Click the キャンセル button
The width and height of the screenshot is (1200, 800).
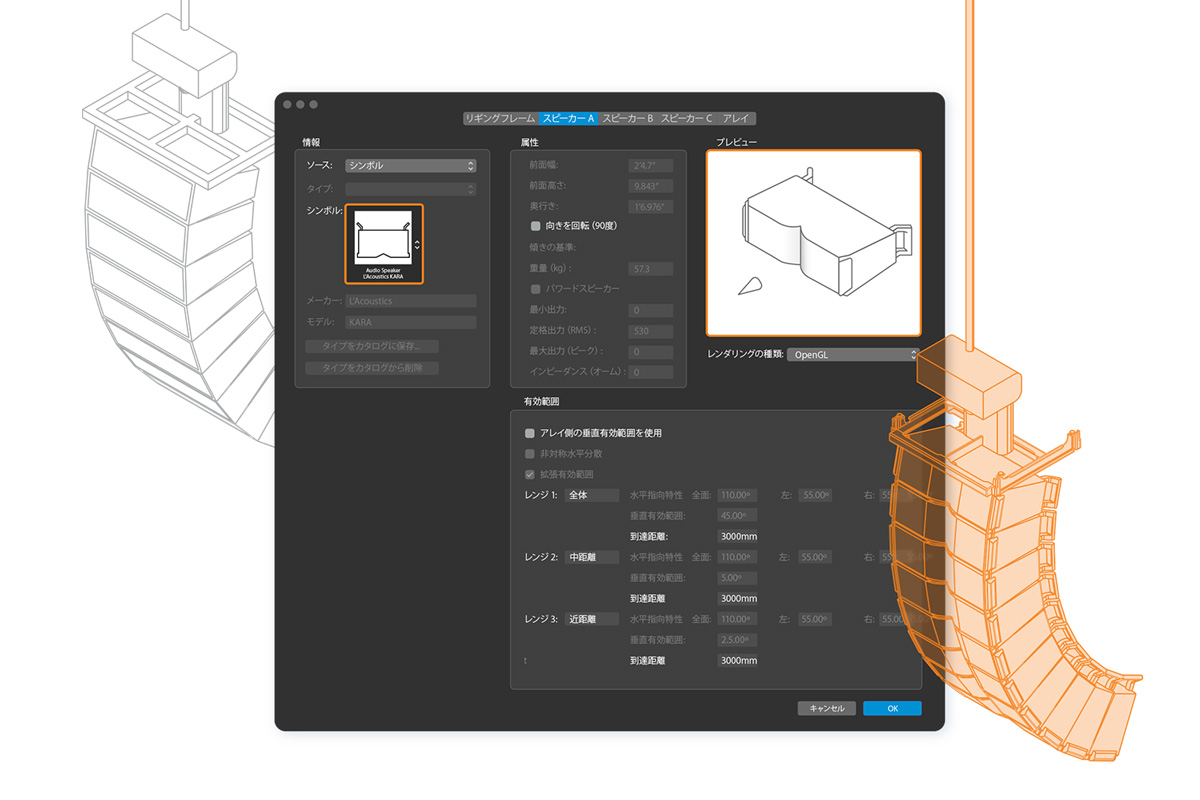[x=826, y=708]
